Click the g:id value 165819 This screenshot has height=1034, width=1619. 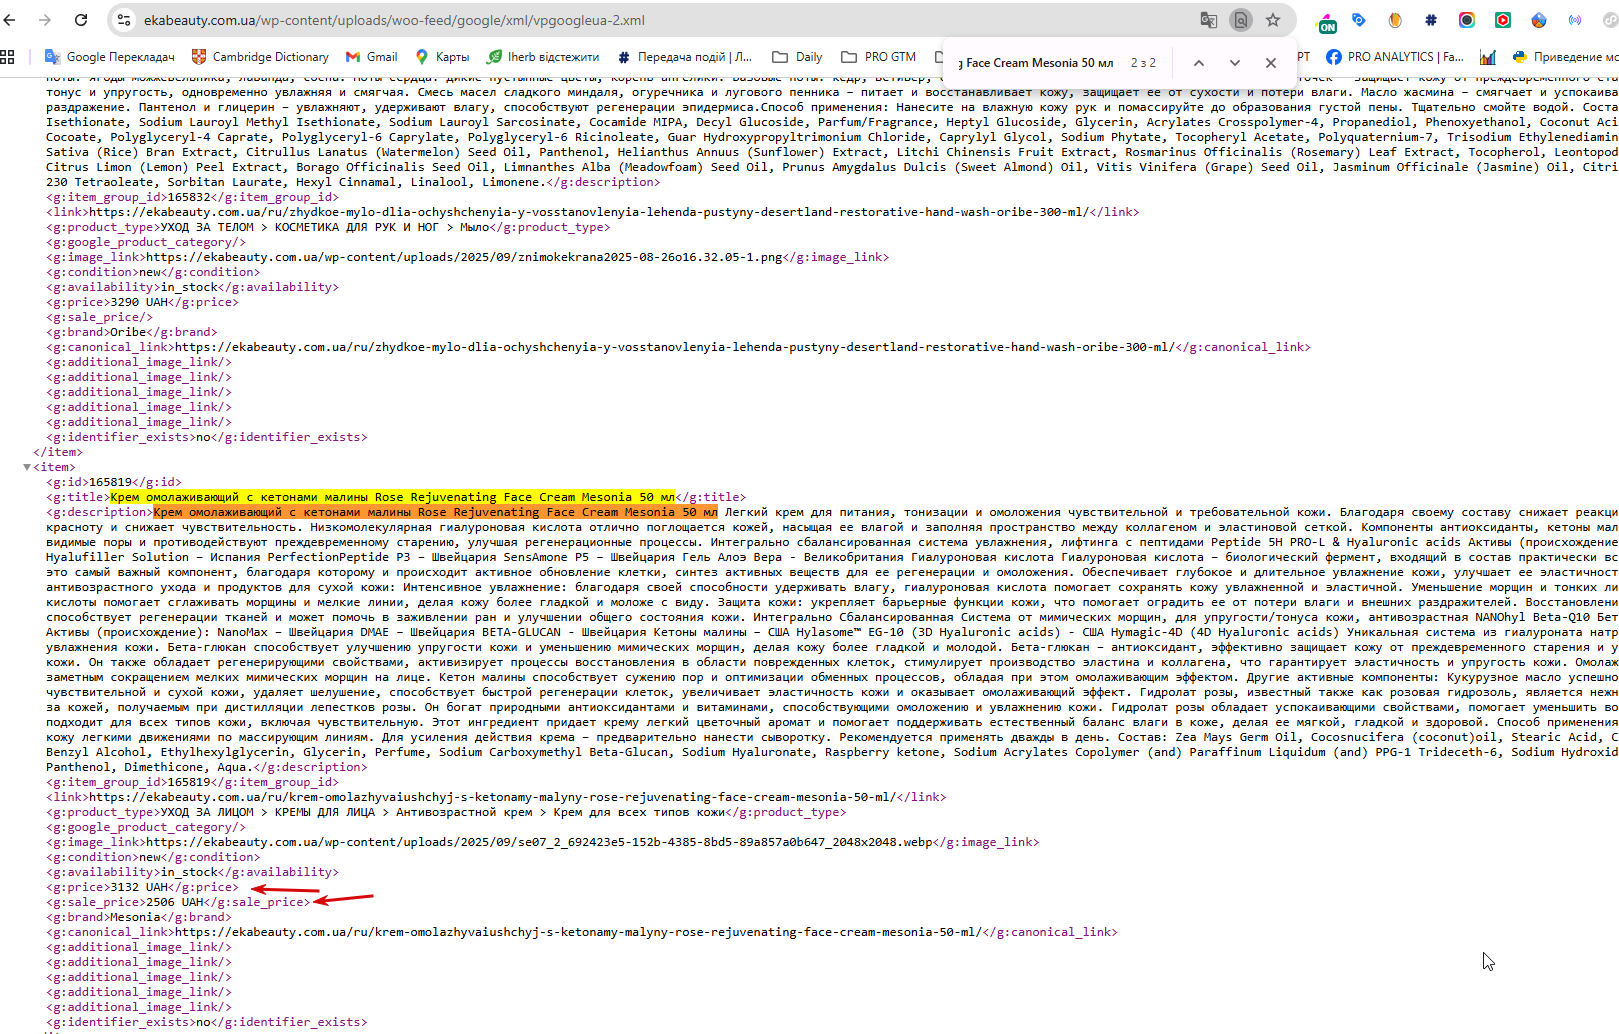point(110,482)
